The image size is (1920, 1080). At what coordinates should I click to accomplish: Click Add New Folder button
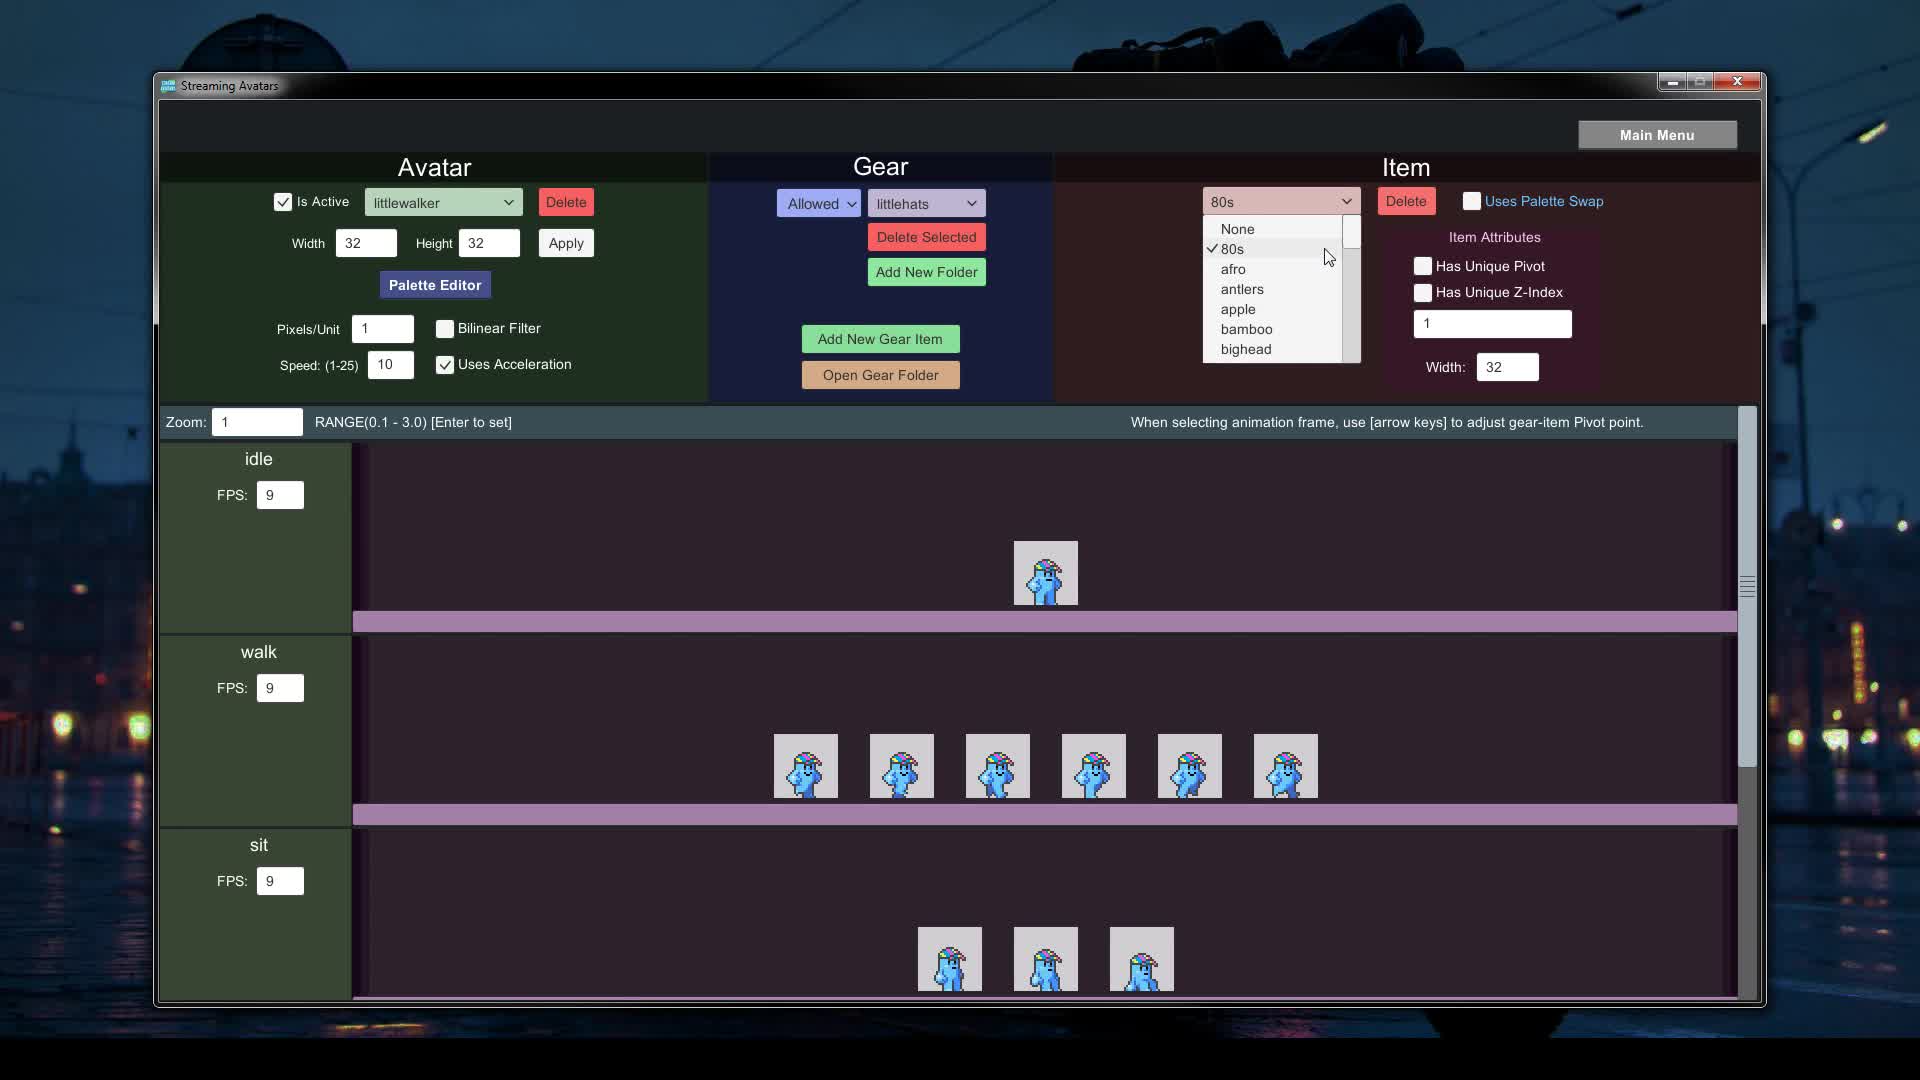(926, 272)
